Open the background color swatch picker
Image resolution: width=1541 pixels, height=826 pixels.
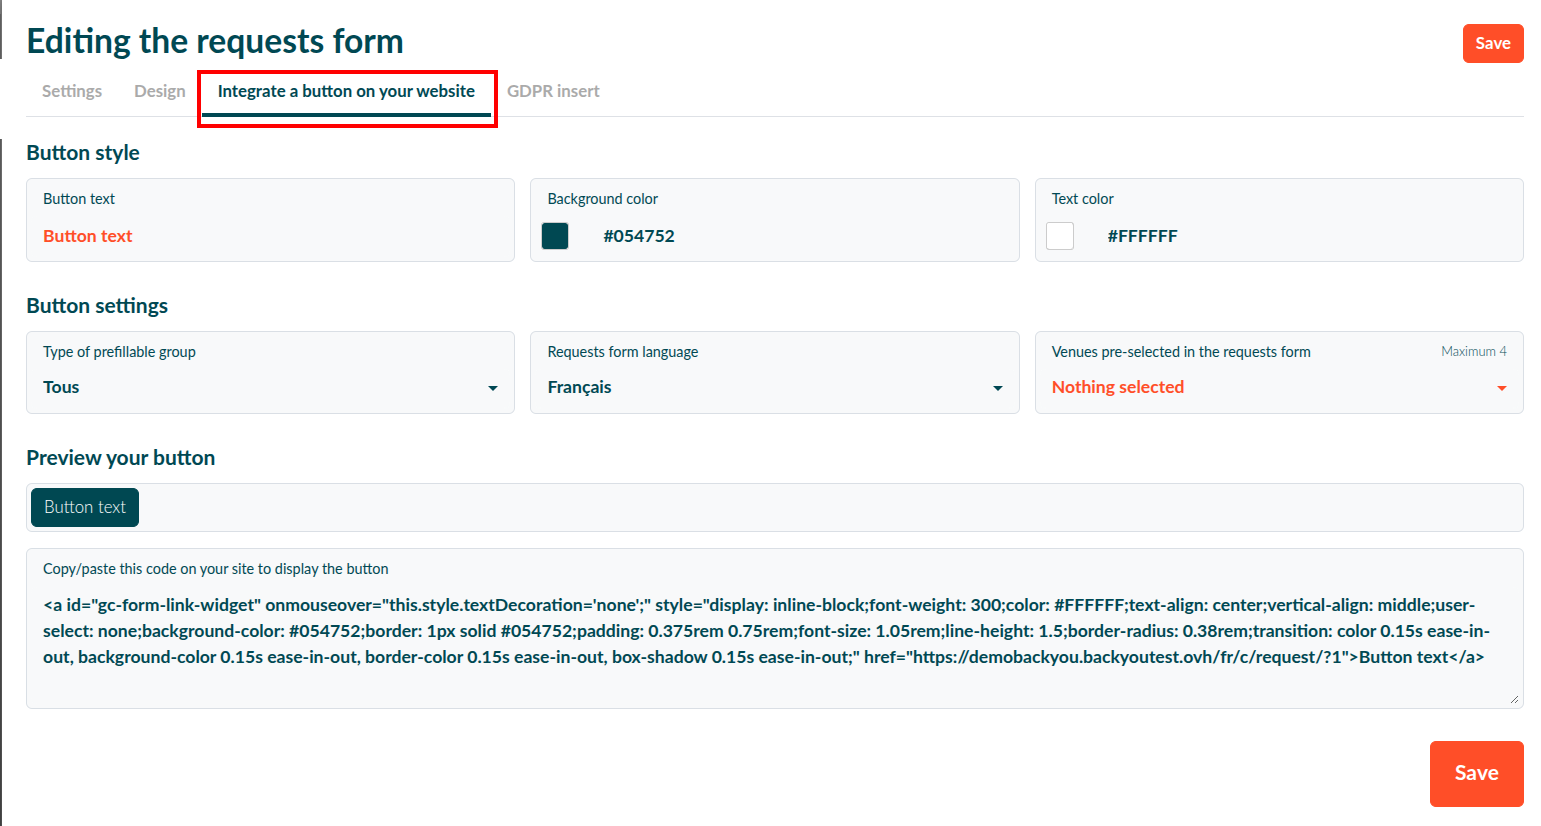555,236
